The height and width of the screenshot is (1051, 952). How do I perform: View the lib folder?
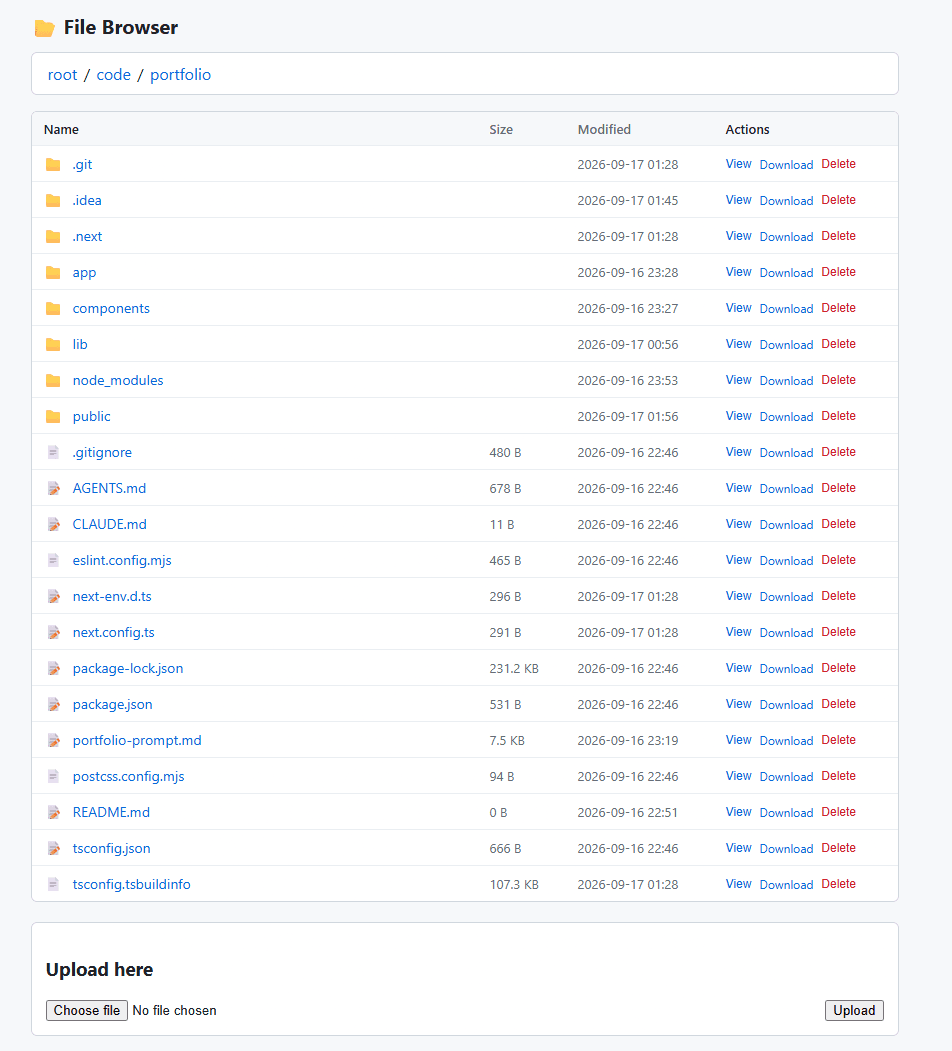738,344
